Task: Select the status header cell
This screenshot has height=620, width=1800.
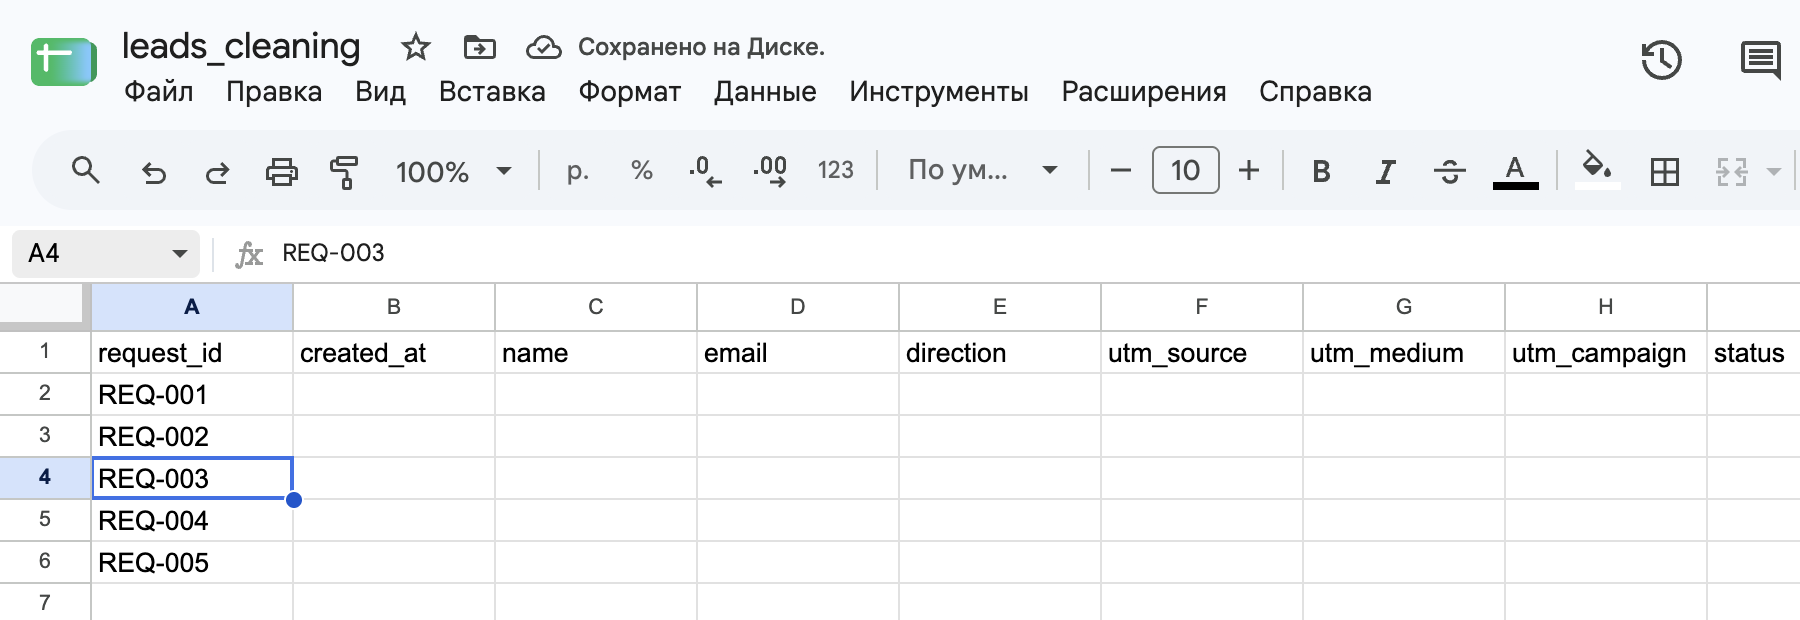Action: (1754, 353)
